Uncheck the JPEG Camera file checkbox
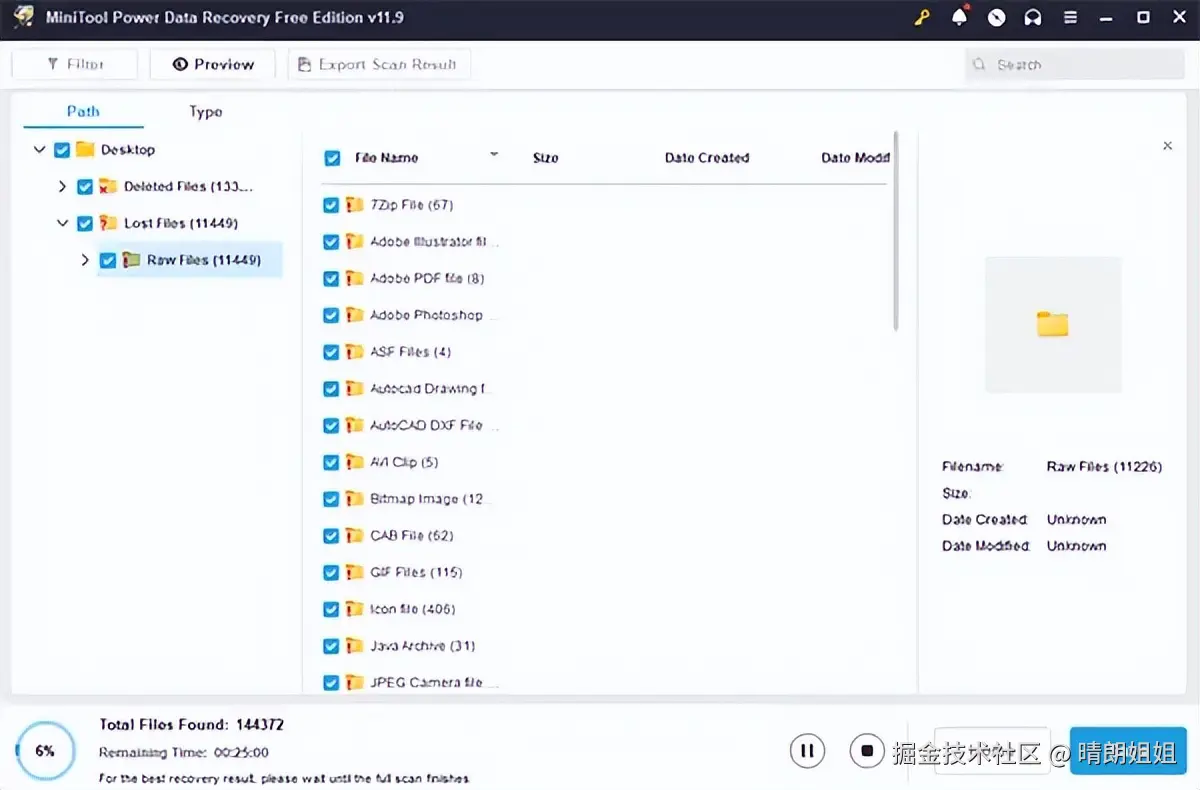Screen dimensions: 1200x790 [x=331, y=683]
